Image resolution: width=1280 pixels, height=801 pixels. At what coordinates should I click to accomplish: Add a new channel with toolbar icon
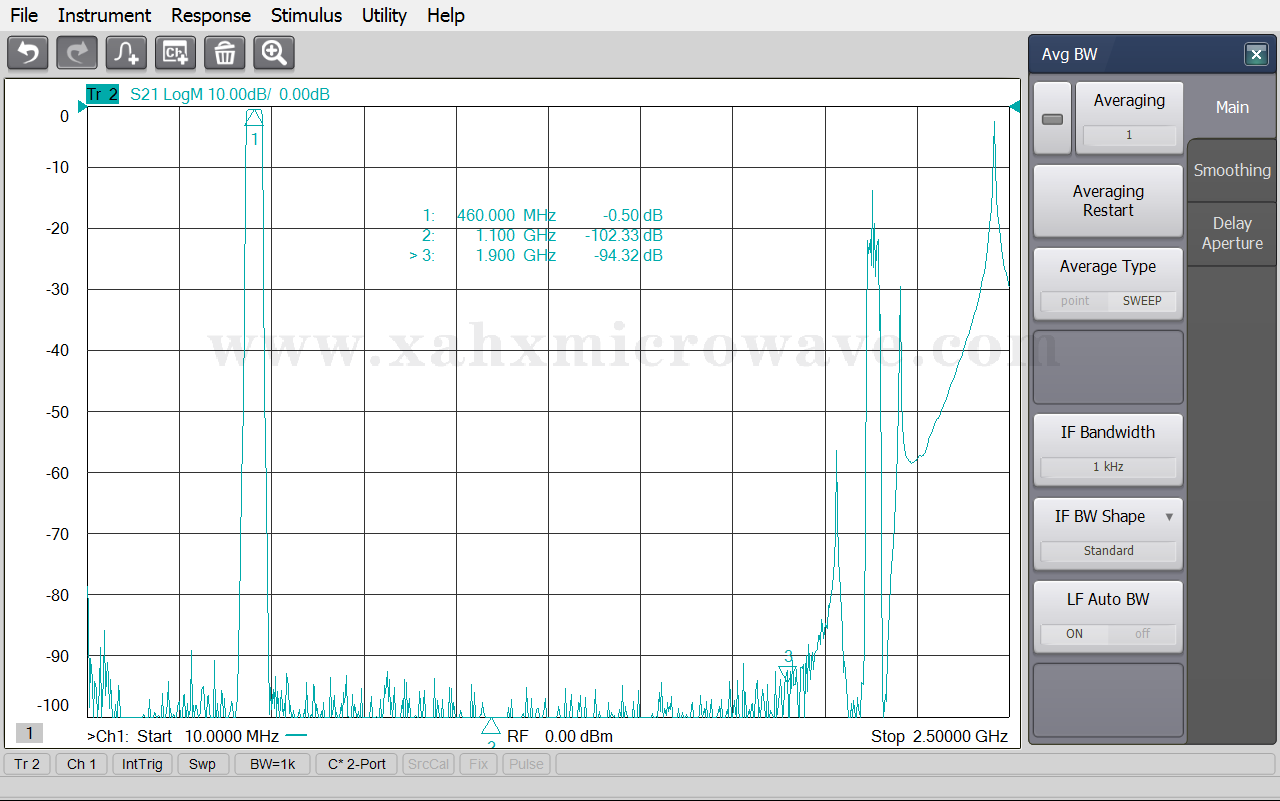(x=175, y=53)
